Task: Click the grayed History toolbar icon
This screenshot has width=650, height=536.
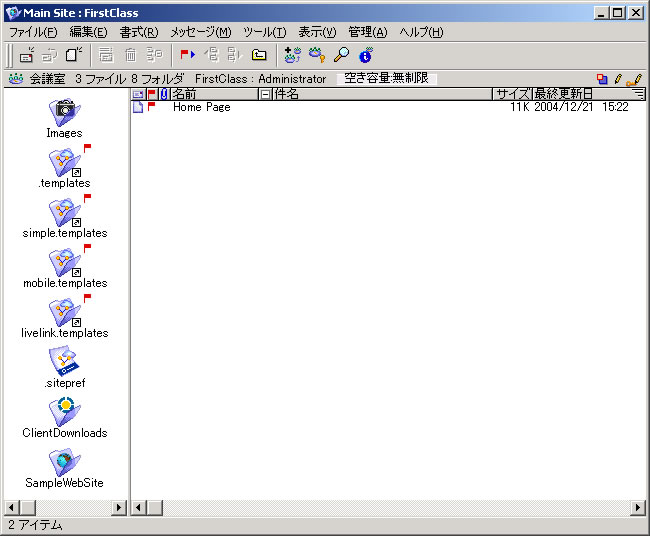Action: [x=155, y=55]
